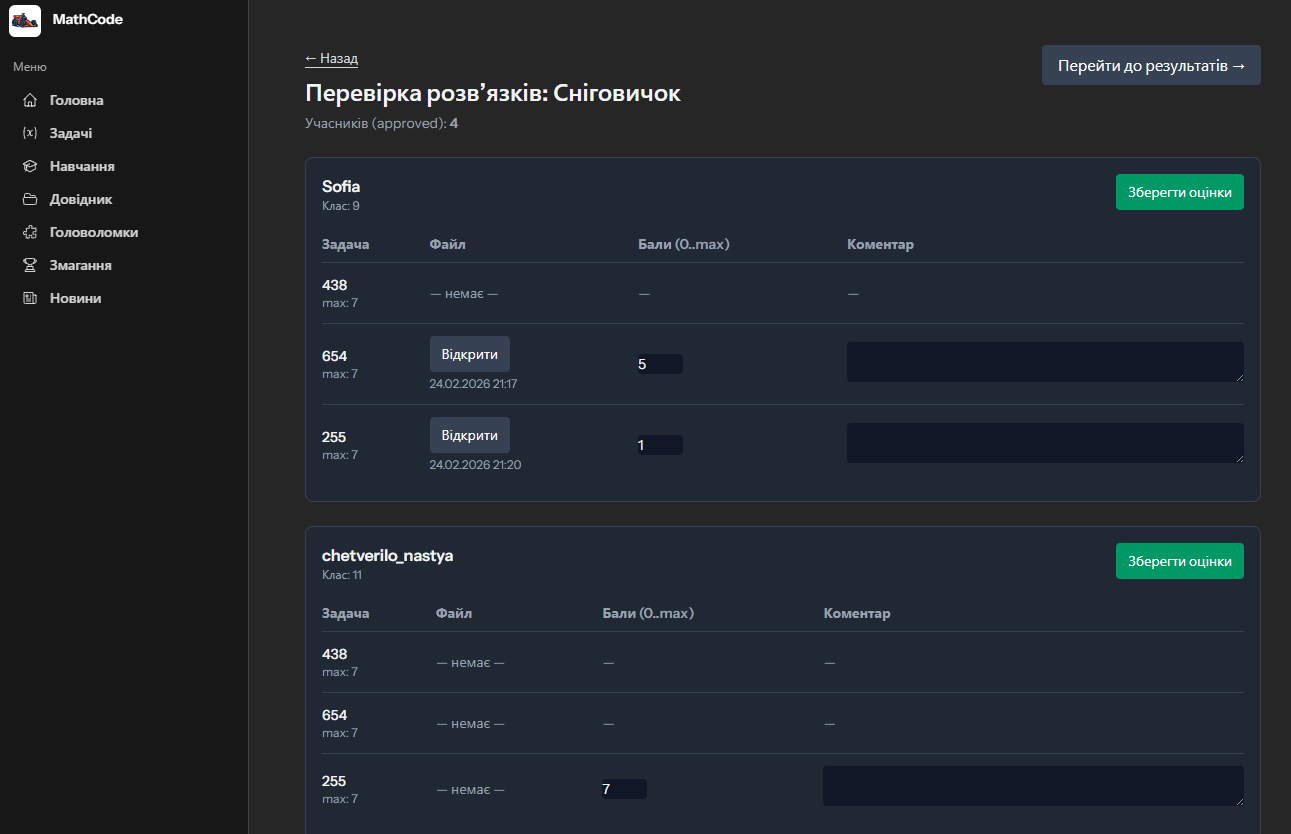Click the trophy icon beside Змагання
The height and width of the screenshot is (834, 1291).
click(30, 265)
